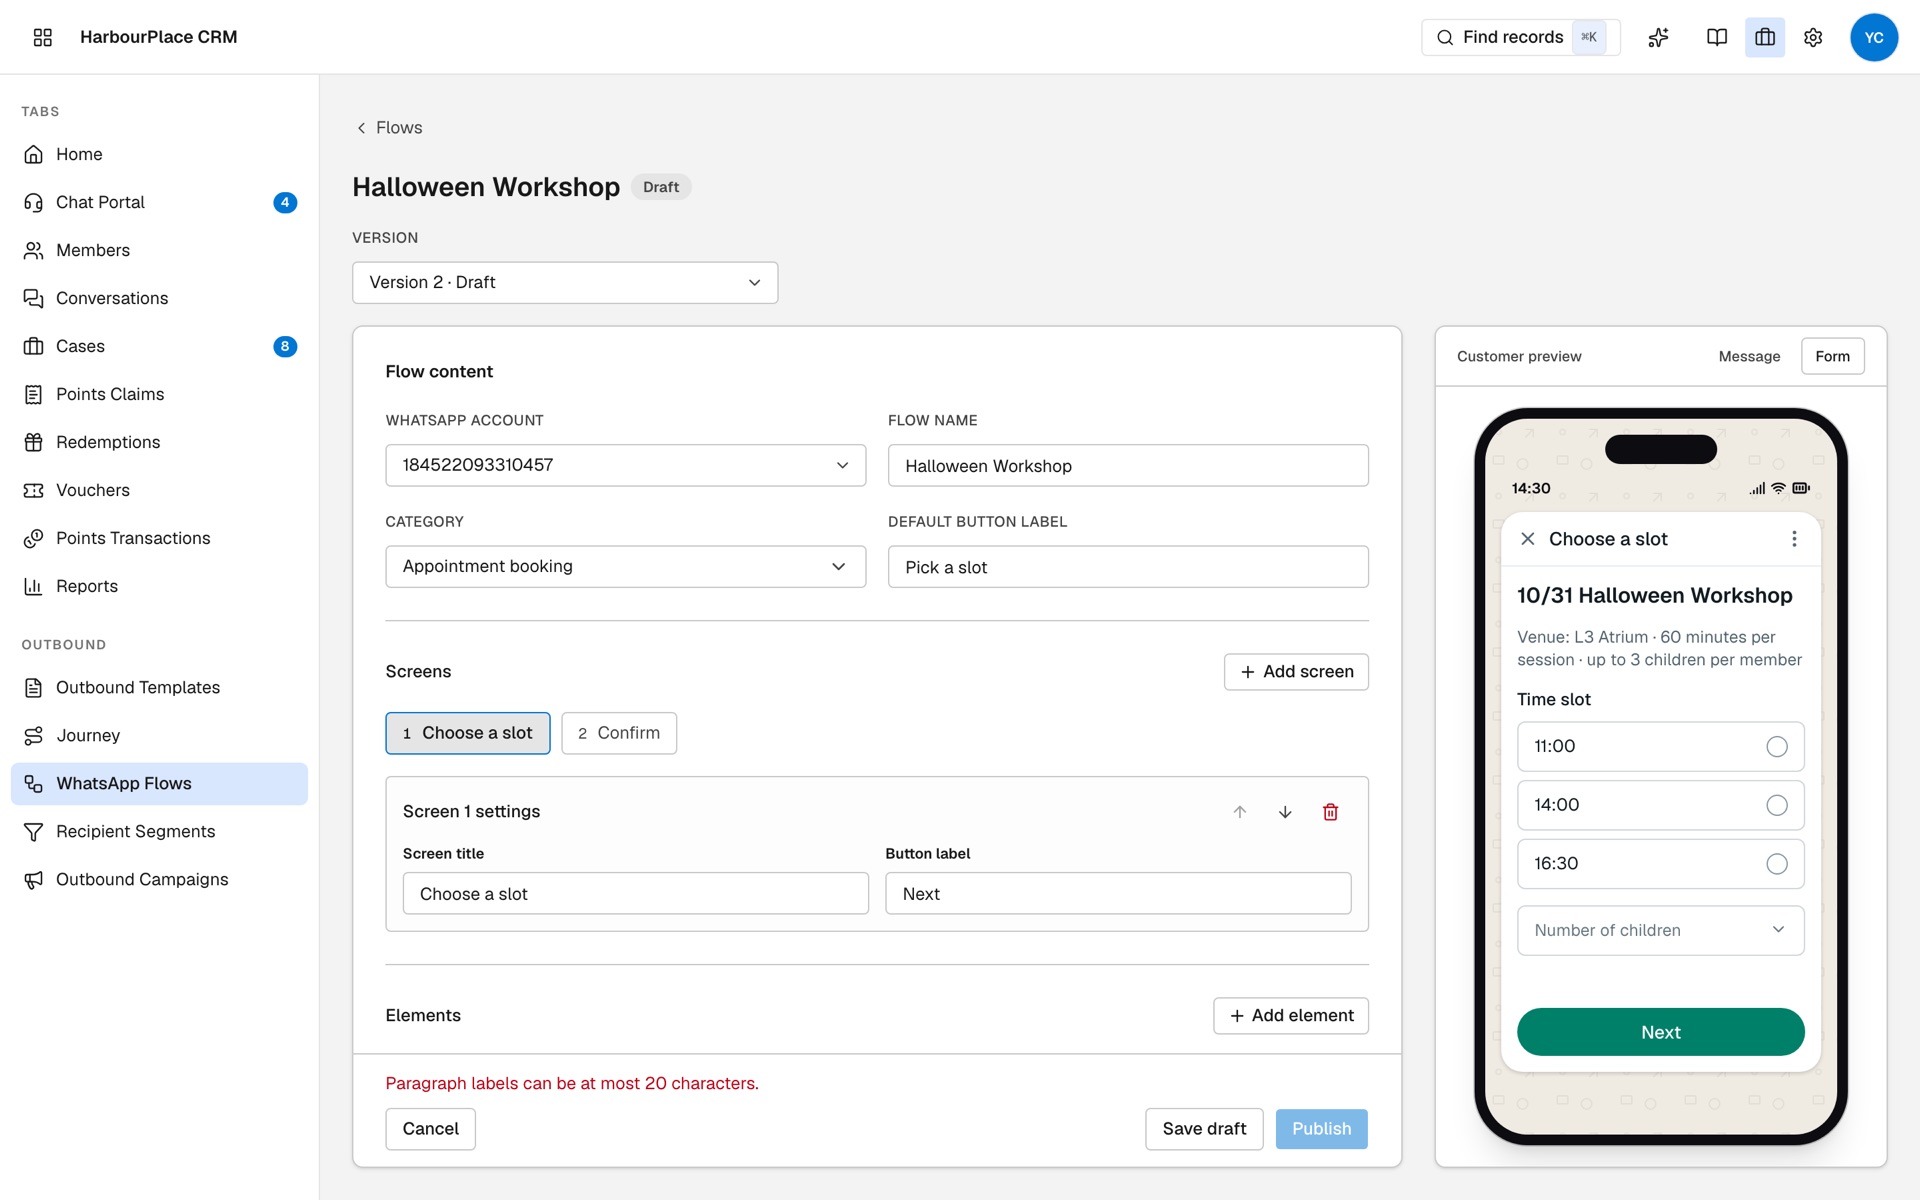Click the Save draft button
This screenshot has width=1920, height=1200.
[x=1204, y=1129]
